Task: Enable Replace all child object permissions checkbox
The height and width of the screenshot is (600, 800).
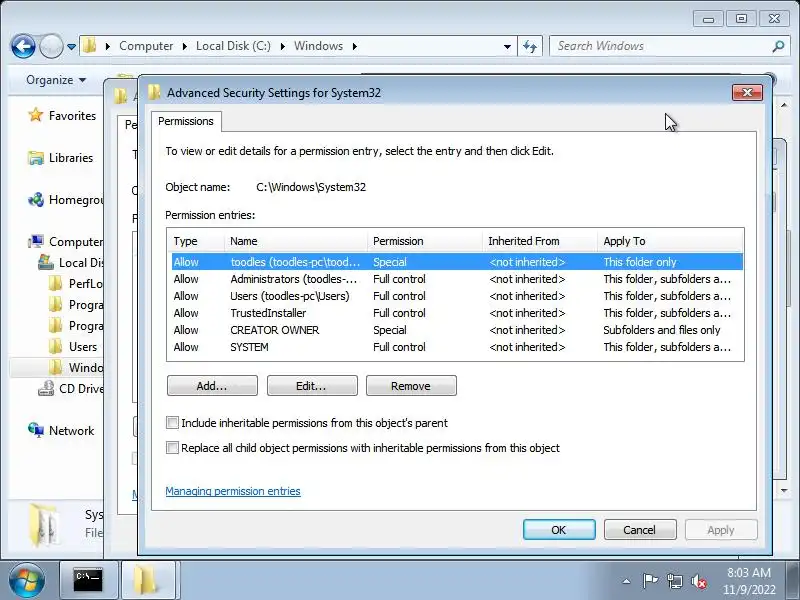Action: (172, 447)
